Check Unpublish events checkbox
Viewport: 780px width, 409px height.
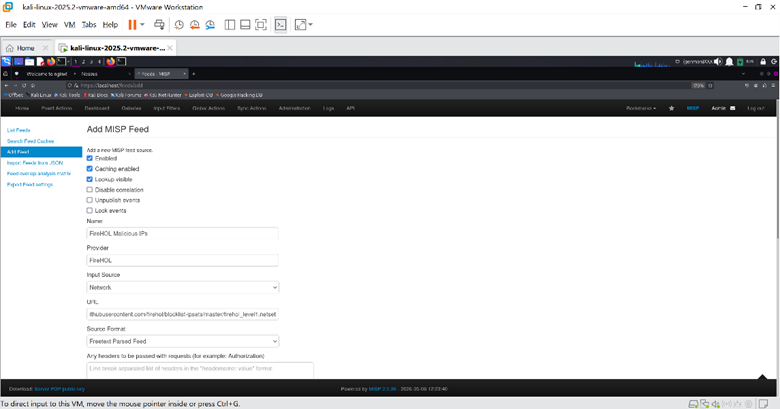tap(90, 200)
